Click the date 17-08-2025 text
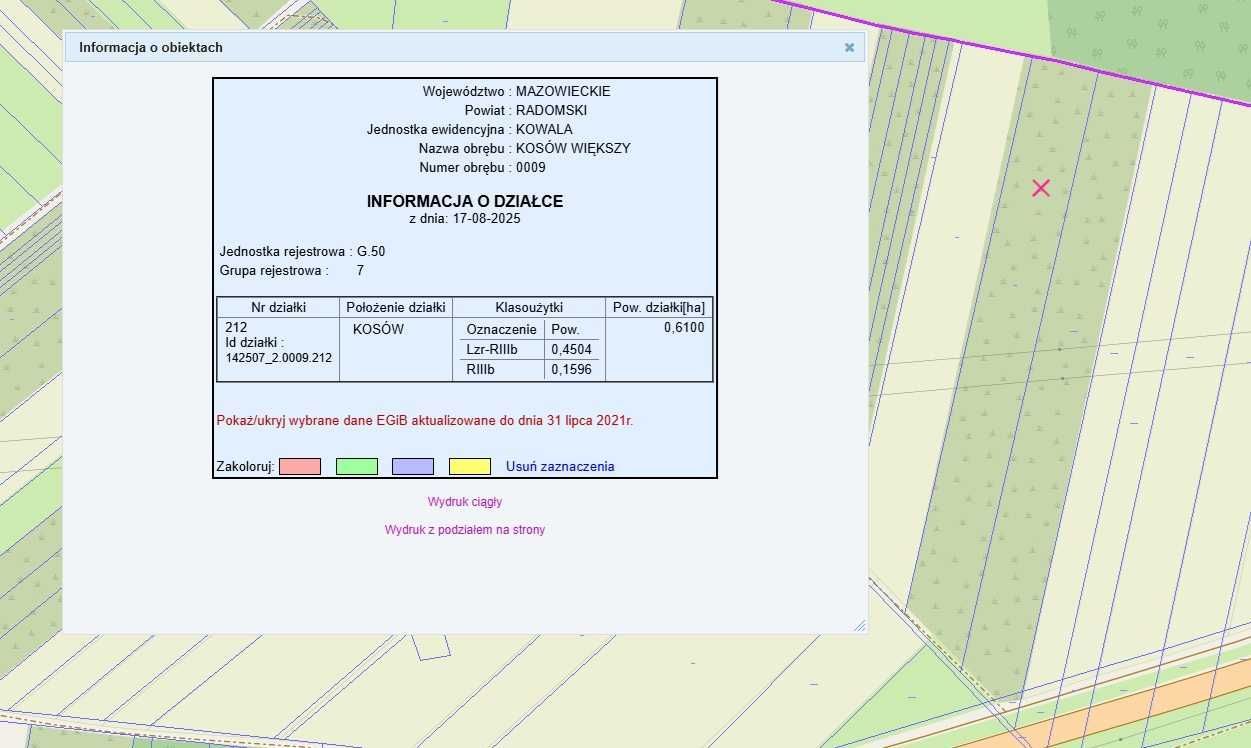Image resolution: width=1251 pixels, height=748 pixels. click(487, 218)
